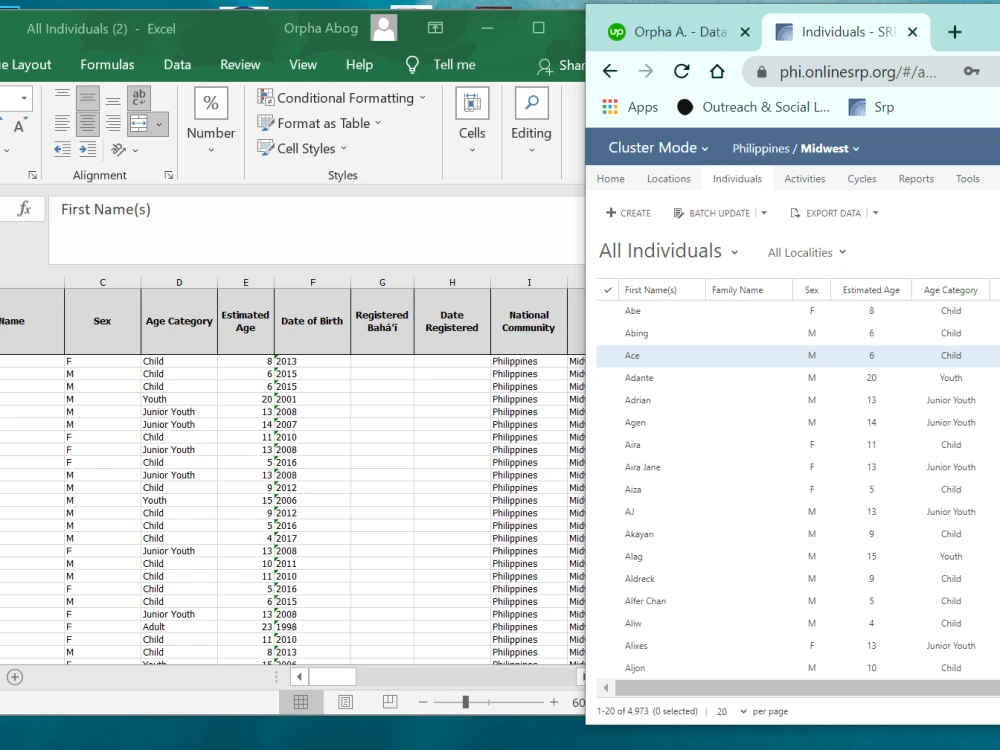
Task: Toggle Middle Align in Excel ribbon
Action: (87, 98)
